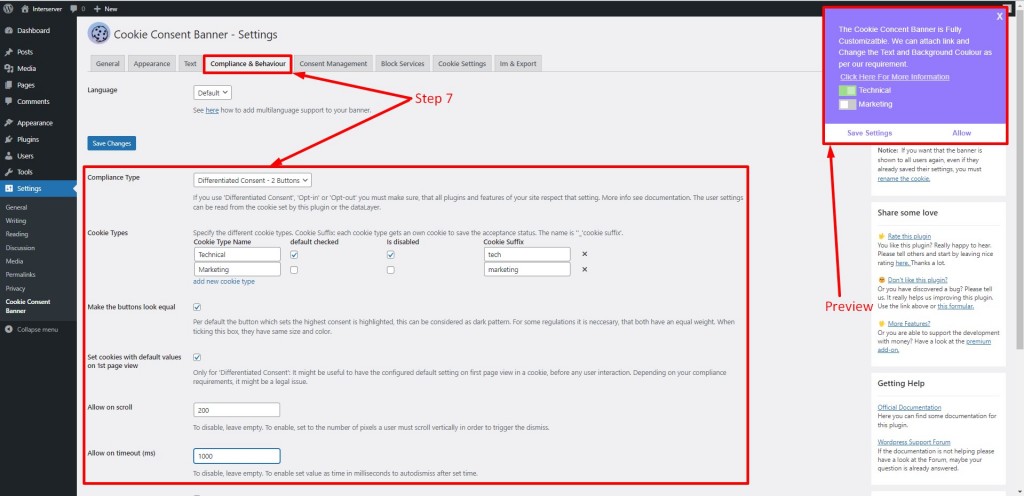Image resolution: width=1024 pixels, height=496 pixels.
Task: Open the More Features link
Action: pyautogui.click(x=908, y=324)
